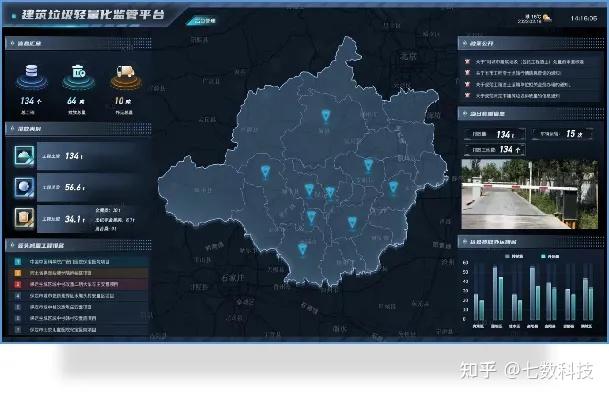
Task: Select the sphere icon beside 56.6 t
Action: (x=24, y=187)
